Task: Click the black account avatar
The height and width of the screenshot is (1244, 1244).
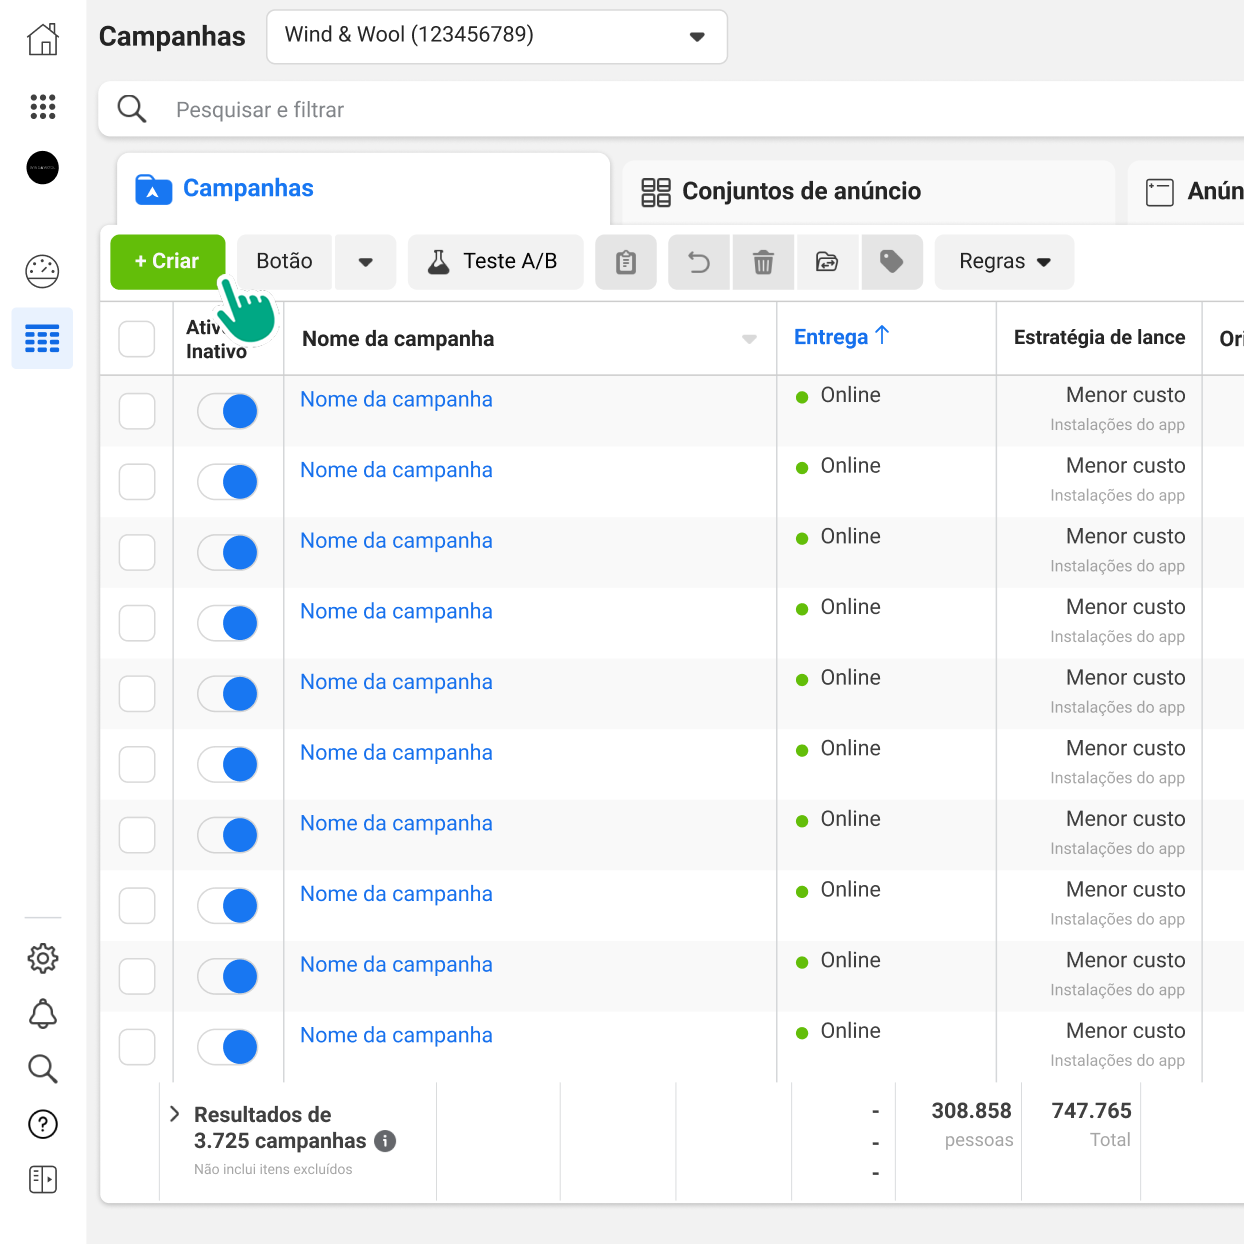Action: tap(43, 167)
